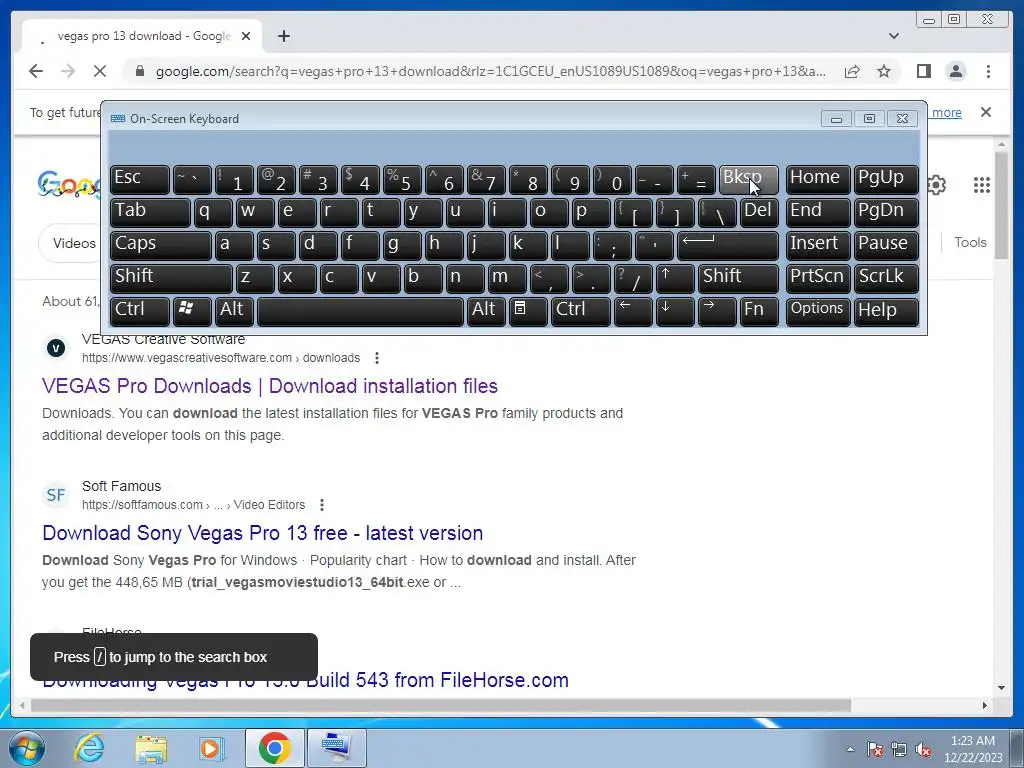Click the PrtScn key
Image resolution: width=1024 pixels, height=768 pixels.
coord(818,278)
